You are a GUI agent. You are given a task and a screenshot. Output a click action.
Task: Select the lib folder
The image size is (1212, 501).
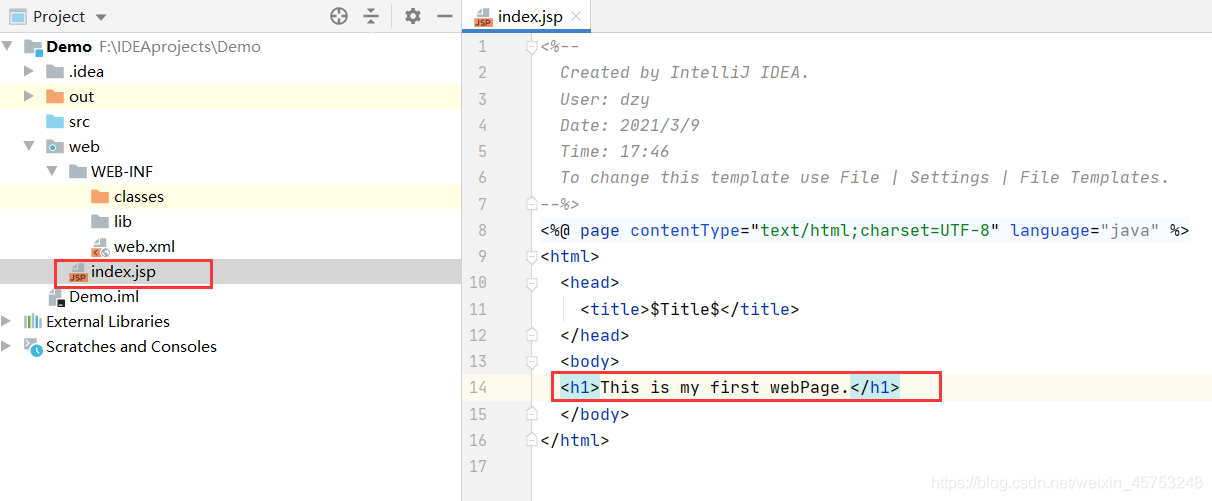pyautogui.click(x=230, y=222)
